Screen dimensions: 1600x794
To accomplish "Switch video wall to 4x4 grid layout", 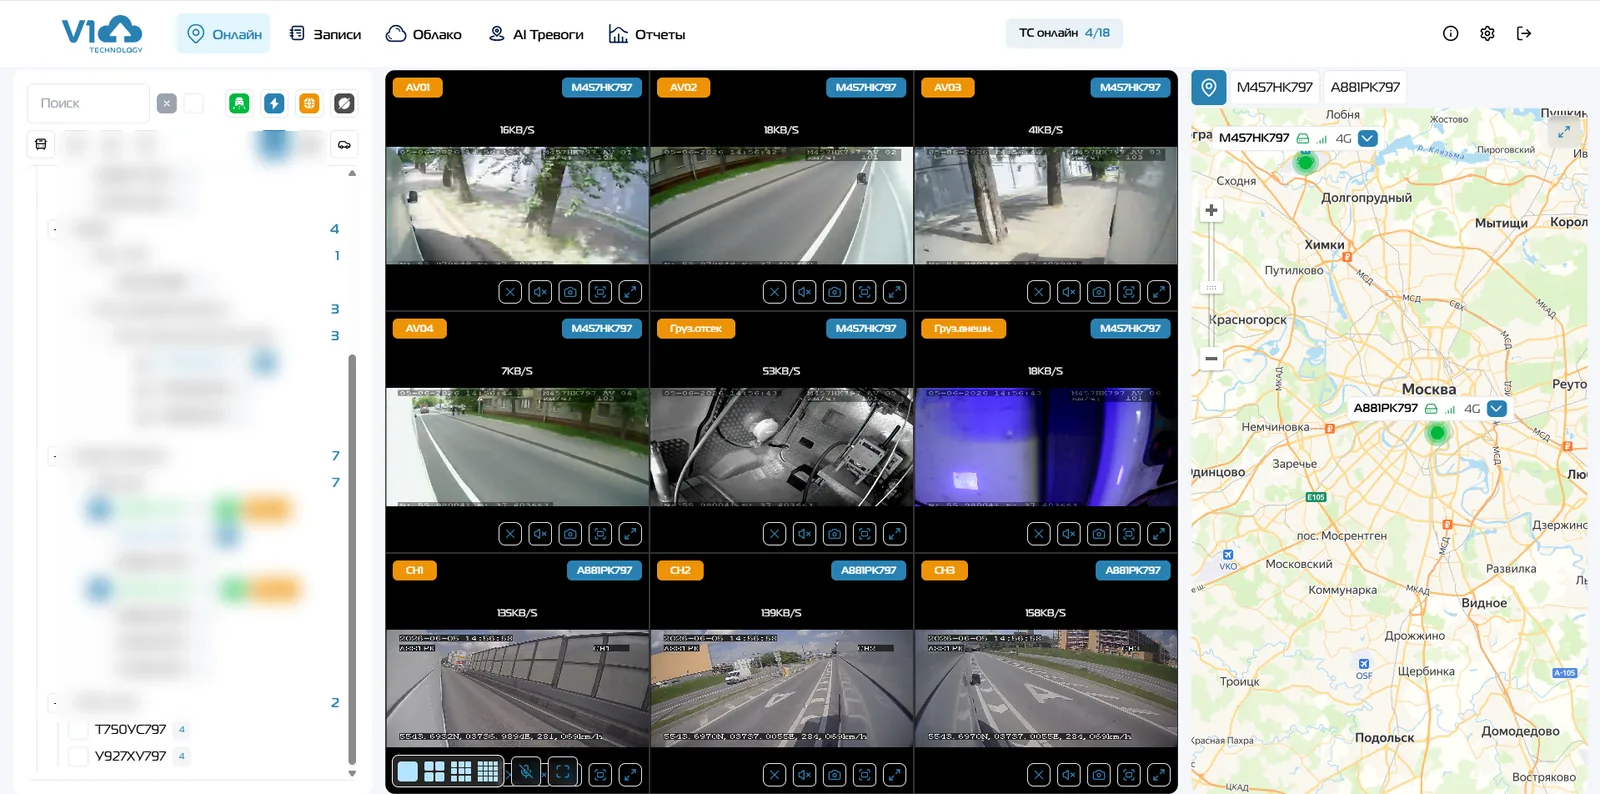I will coord(488,771).
